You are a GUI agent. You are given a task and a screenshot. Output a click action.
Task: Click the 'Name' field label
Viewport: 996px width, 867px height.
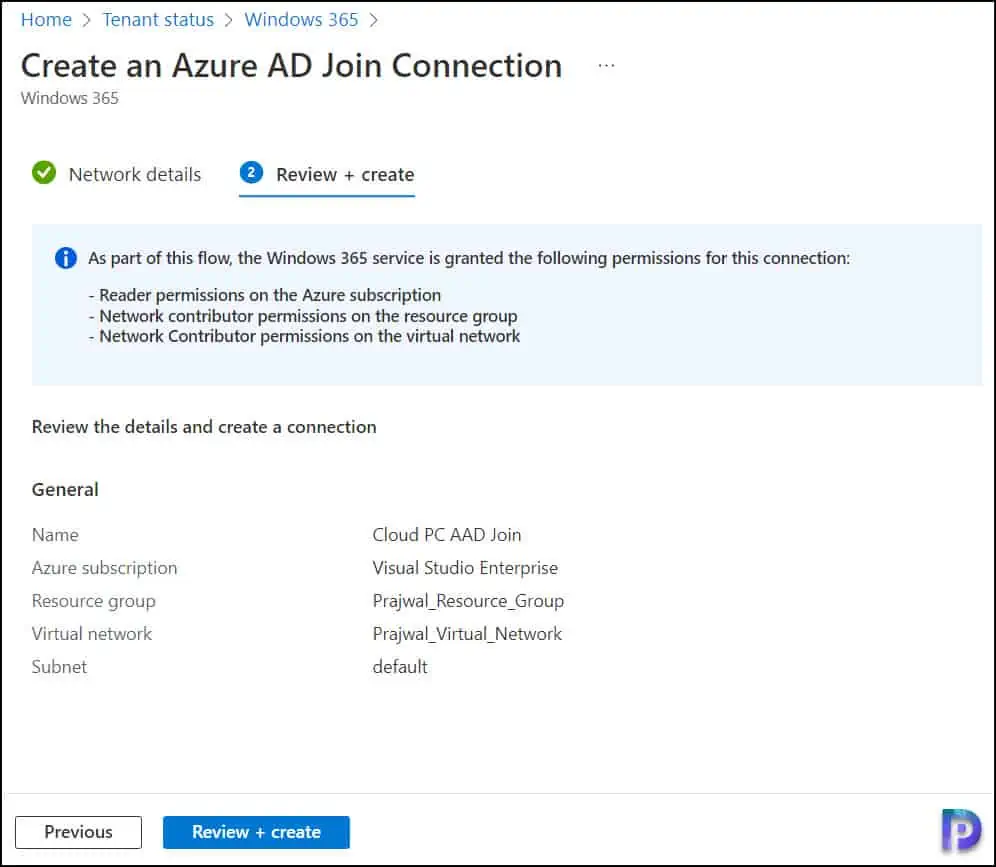pos(55,535)
